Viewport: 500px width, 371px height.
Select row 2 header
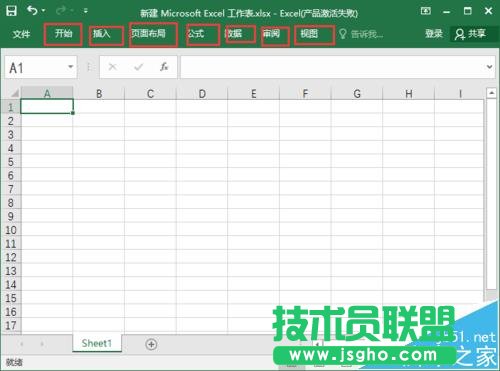11,121
